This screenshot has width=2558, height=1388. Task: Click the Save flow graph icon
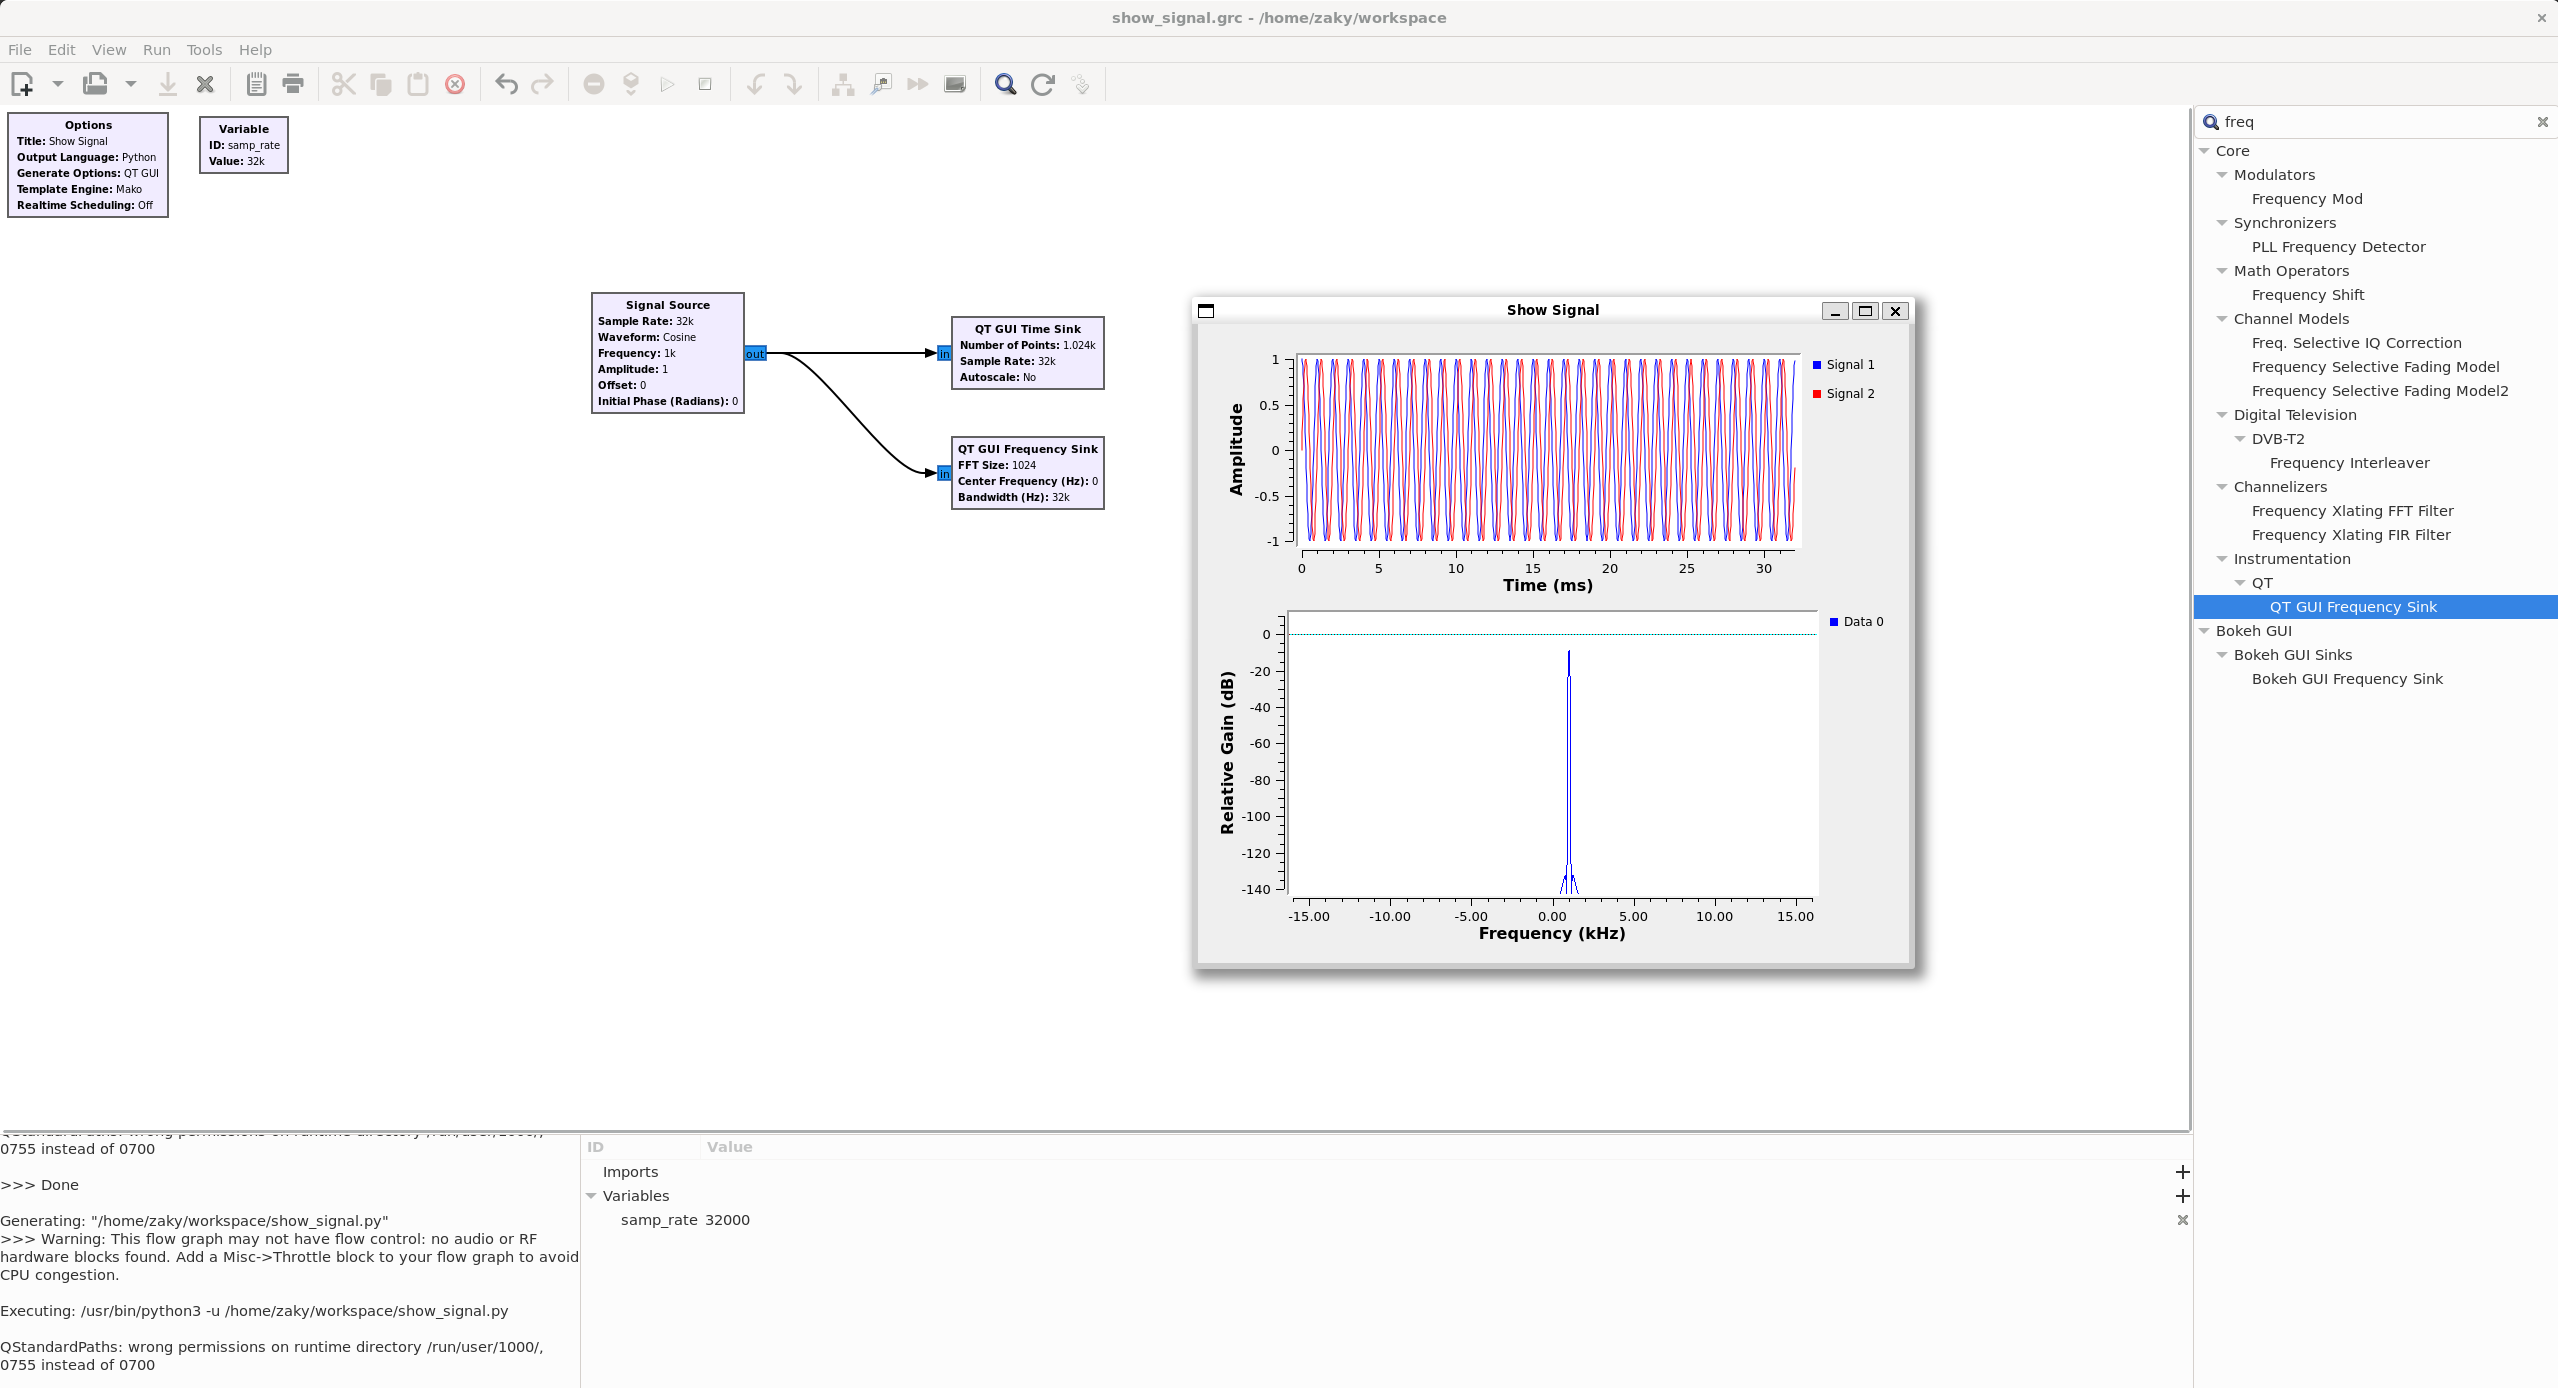click(166, 84)
